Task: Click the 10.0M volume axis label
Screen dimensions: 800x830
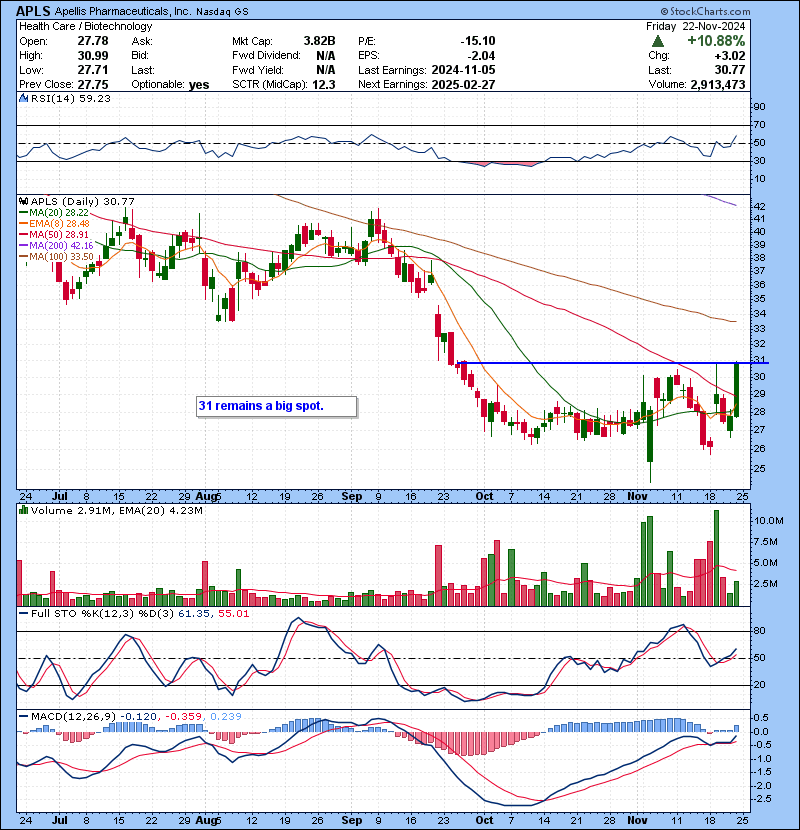Action: [x=768, y=521]
